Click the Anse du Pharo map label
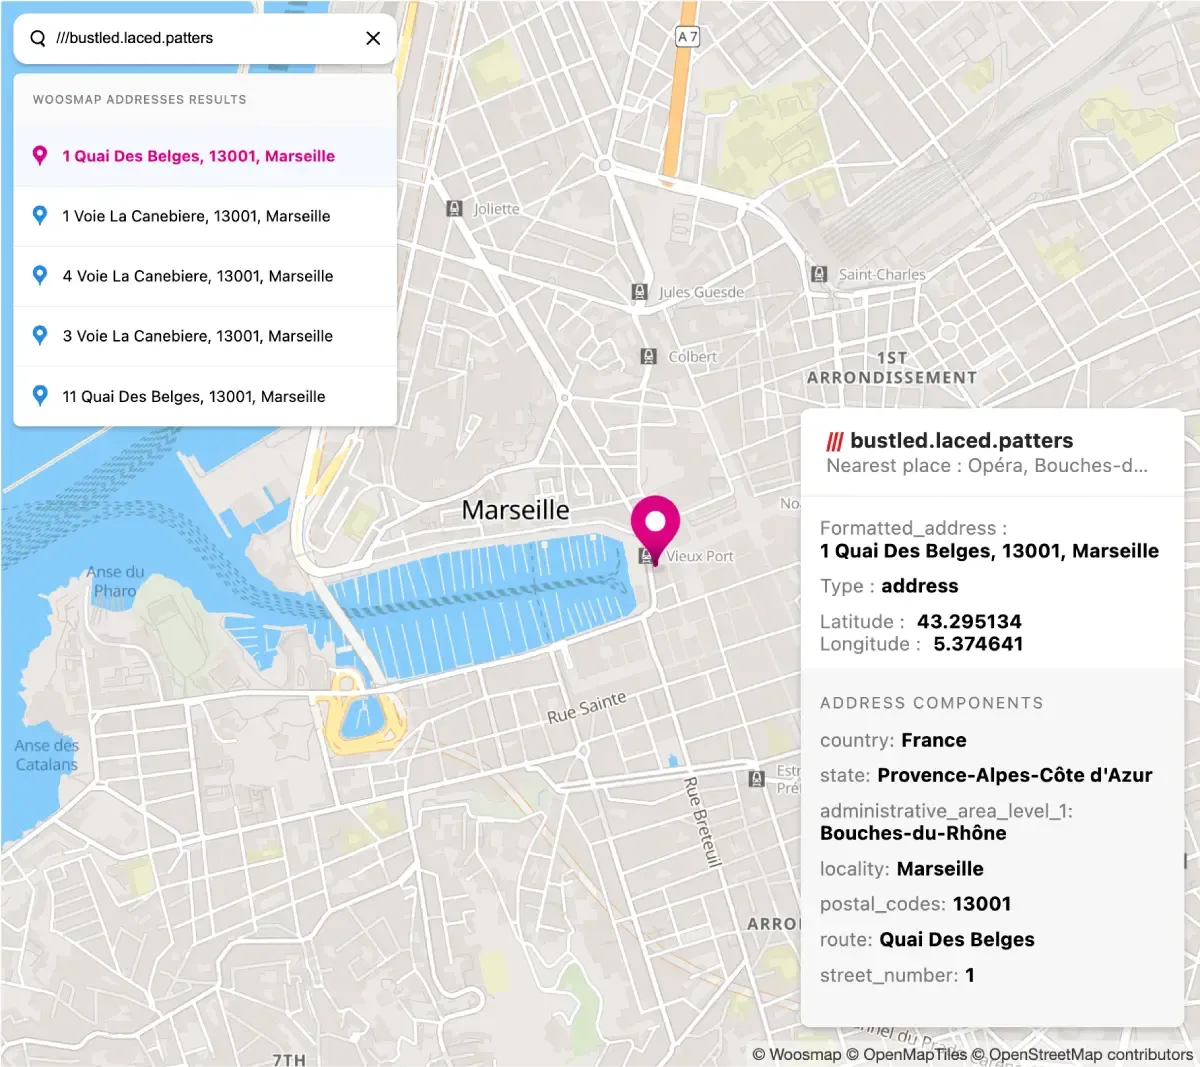Image resolution: width=1200 pixels, height=1067 pixels. point(115,581)
